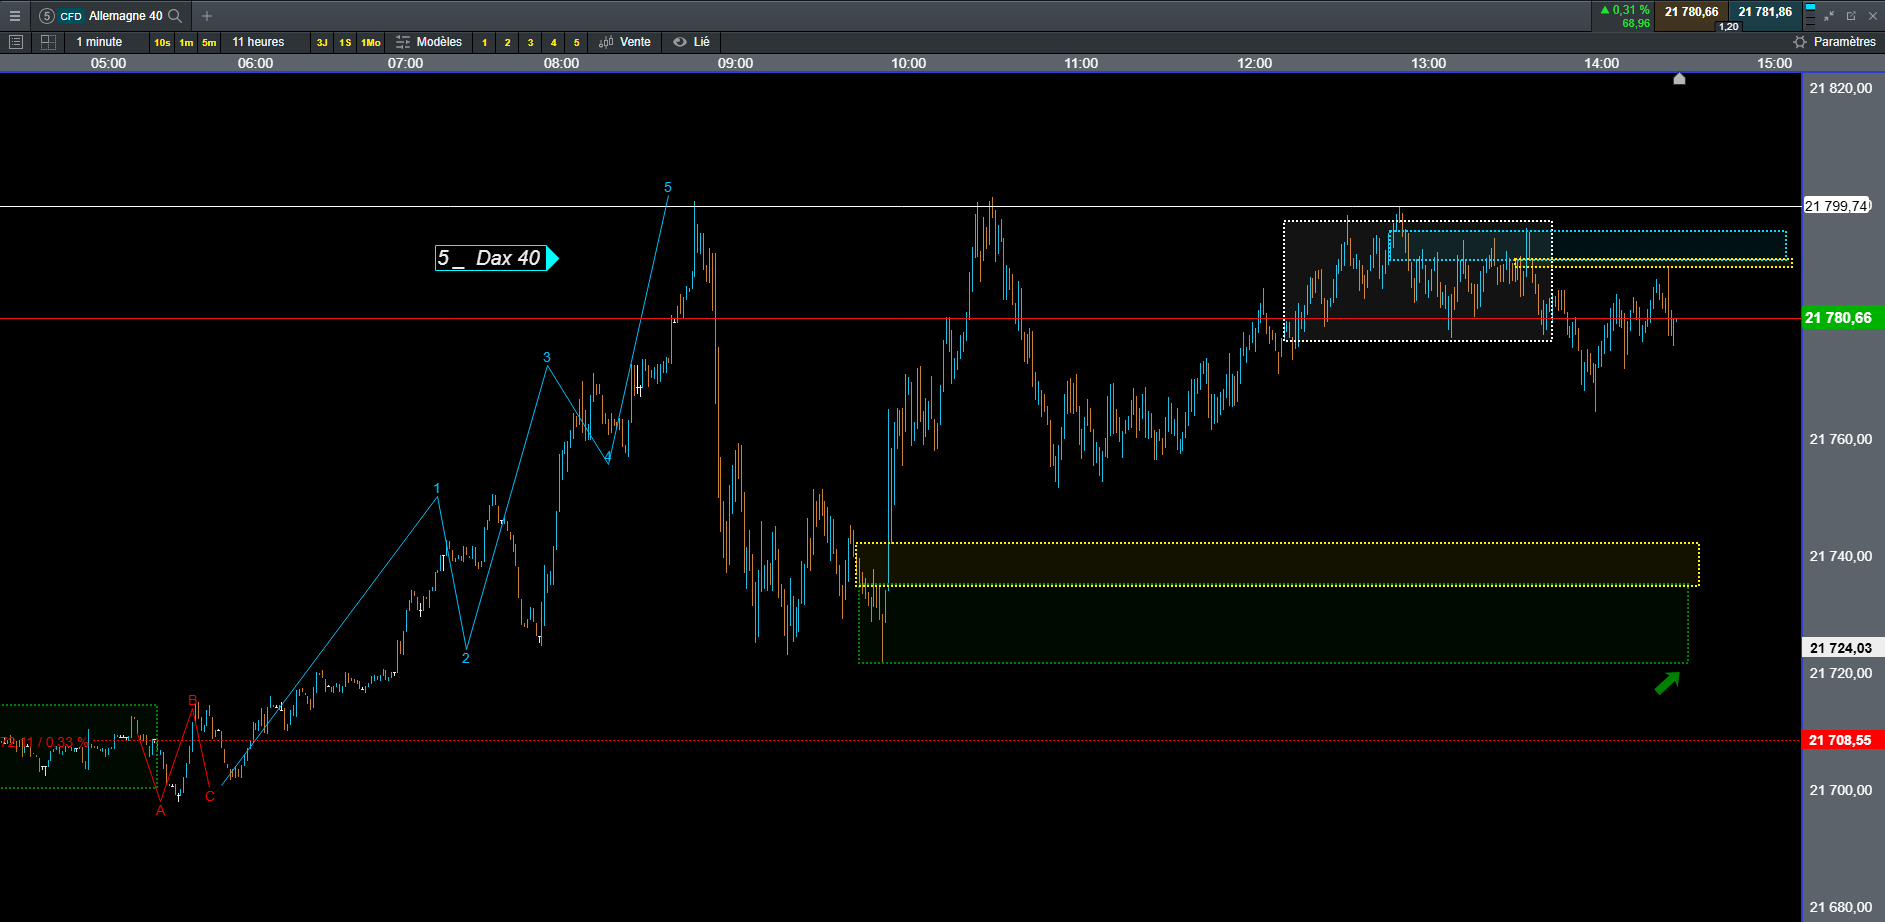Expand the Modèles templates menu
This screenshot has width=1885, height=922.
[x=429, y=42]
